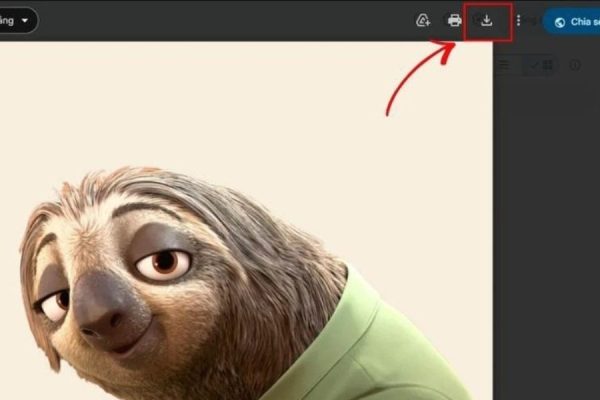Click the add shortcut to Drive icon
This screenshot has width=600, height=400.
[x=423, y=20]
